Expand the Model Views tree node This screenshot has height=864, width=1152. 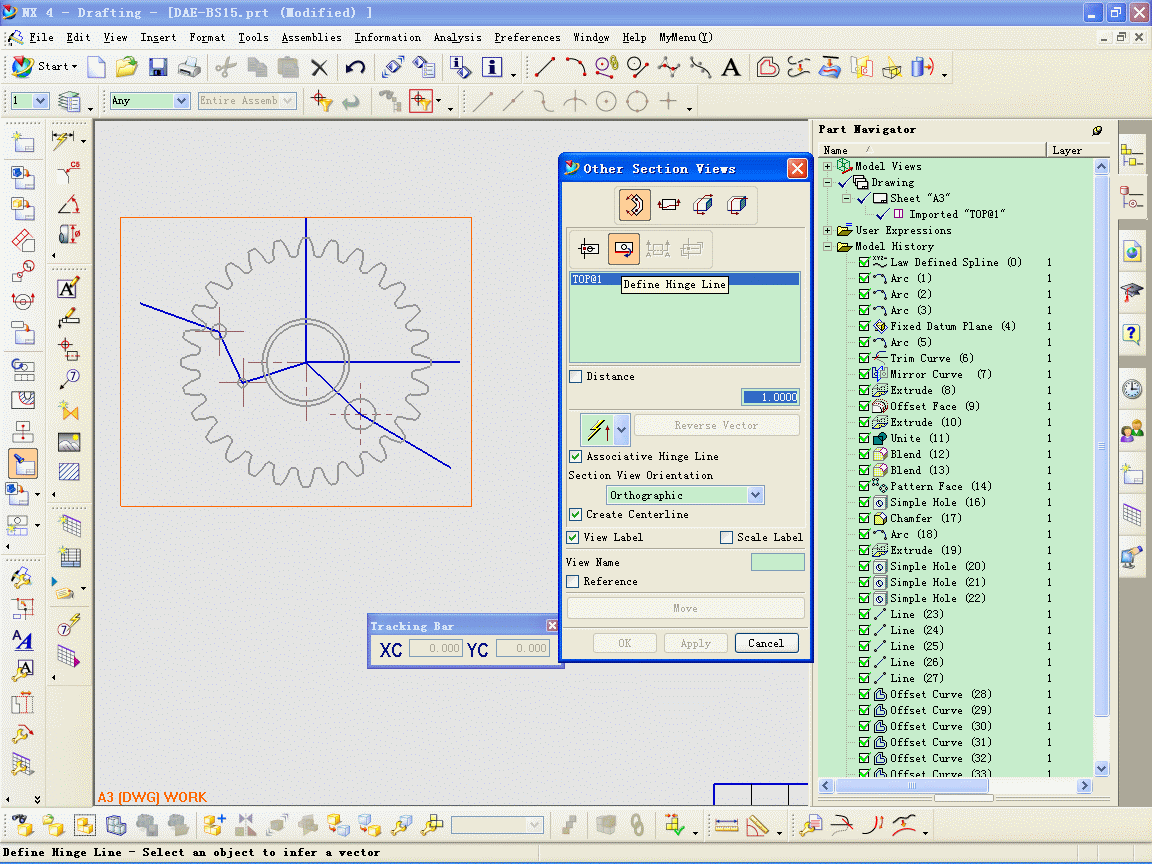coord(828,166)
